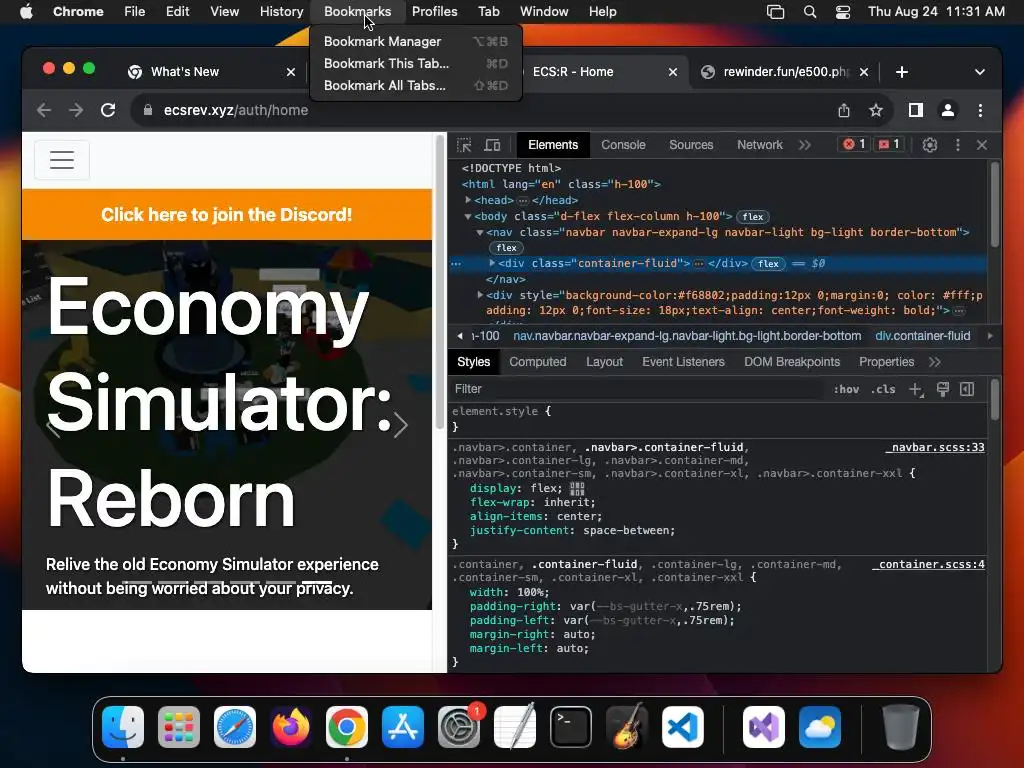Click the styles Filter input field
1024x768 pixels.
point(637,389)
